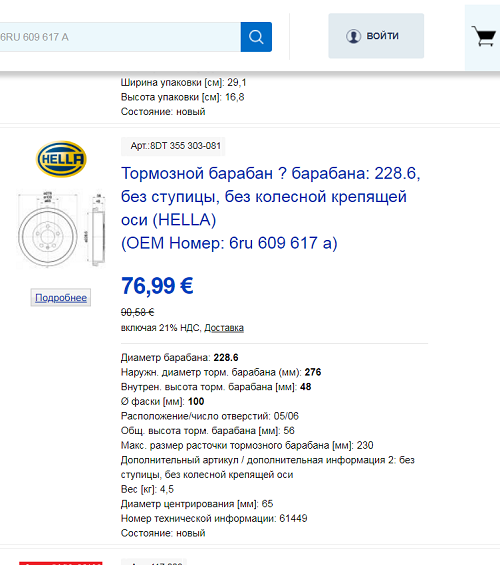
Task: Open the shopping cart icon
Action: tap(484, 36)
